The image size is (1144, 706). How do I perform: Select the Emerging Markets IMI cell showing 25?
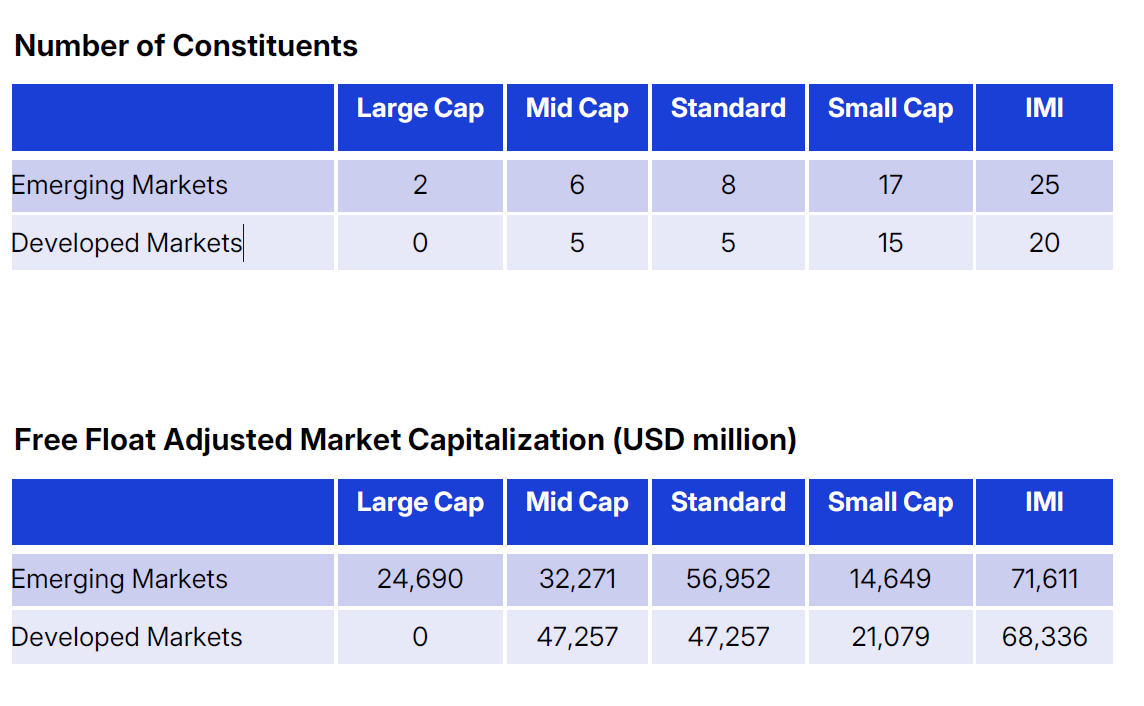[x=1044, y=186]
